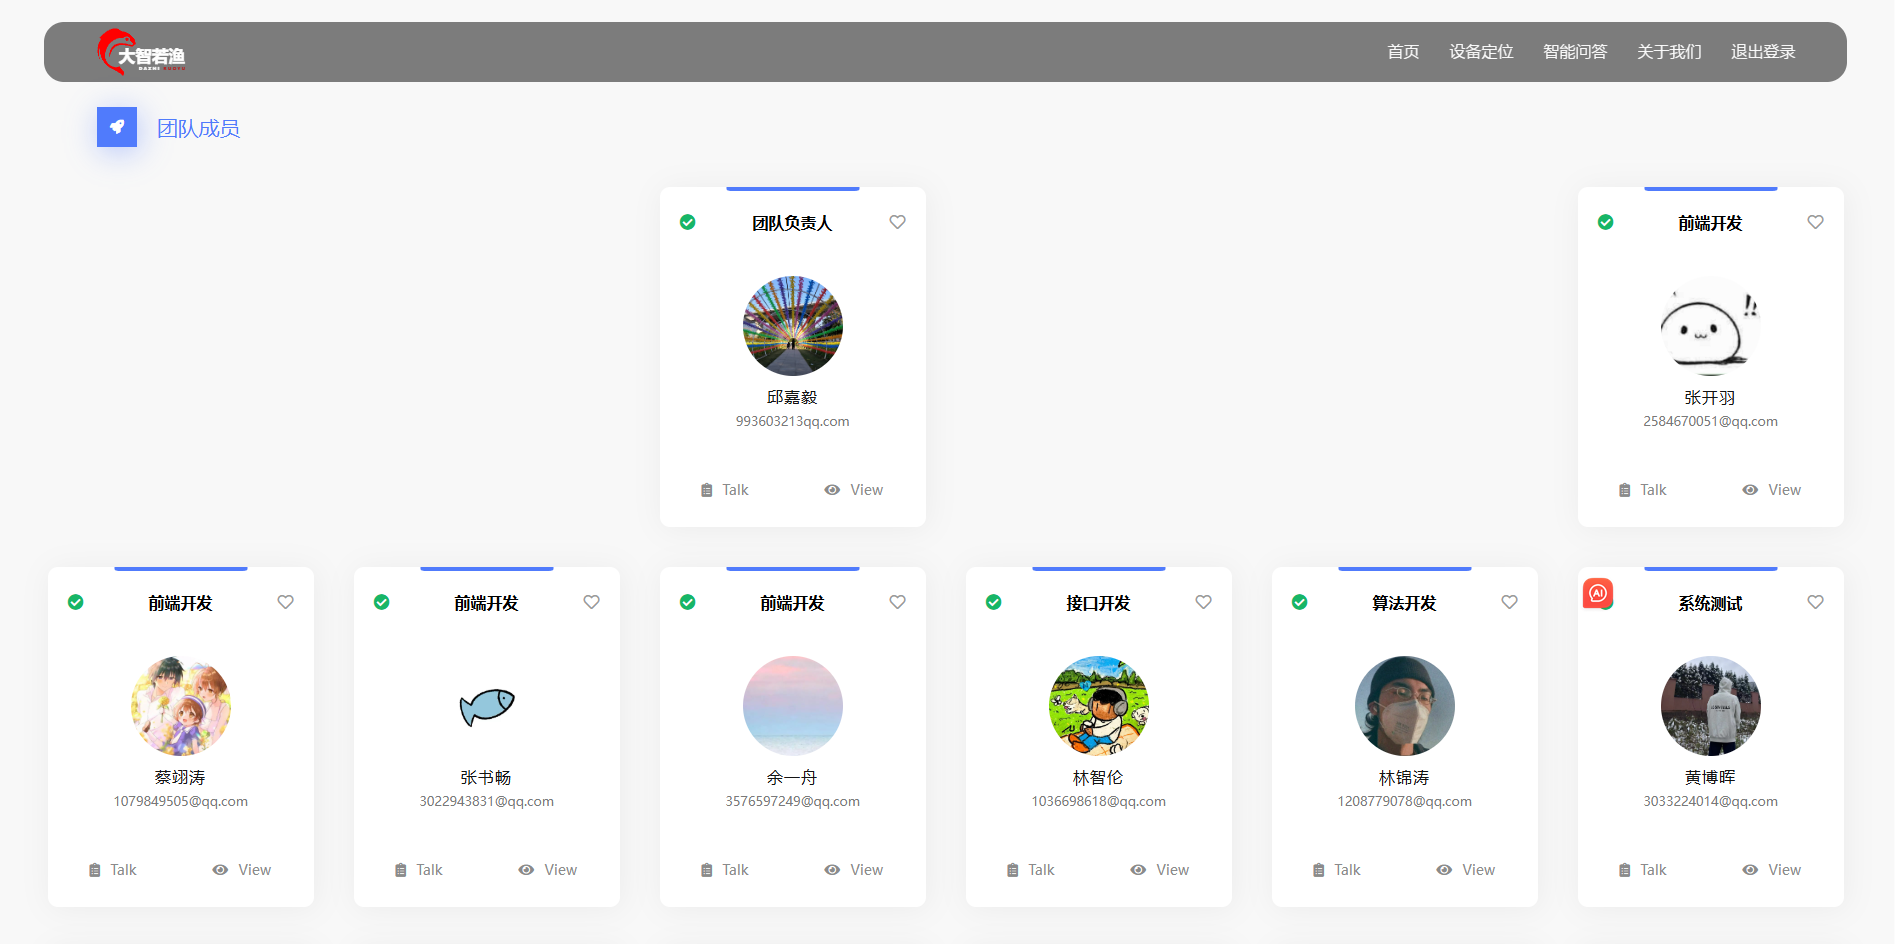Click the 团队成员 heading text
This screenshot has height=944, width=1895.
point(198,128)
